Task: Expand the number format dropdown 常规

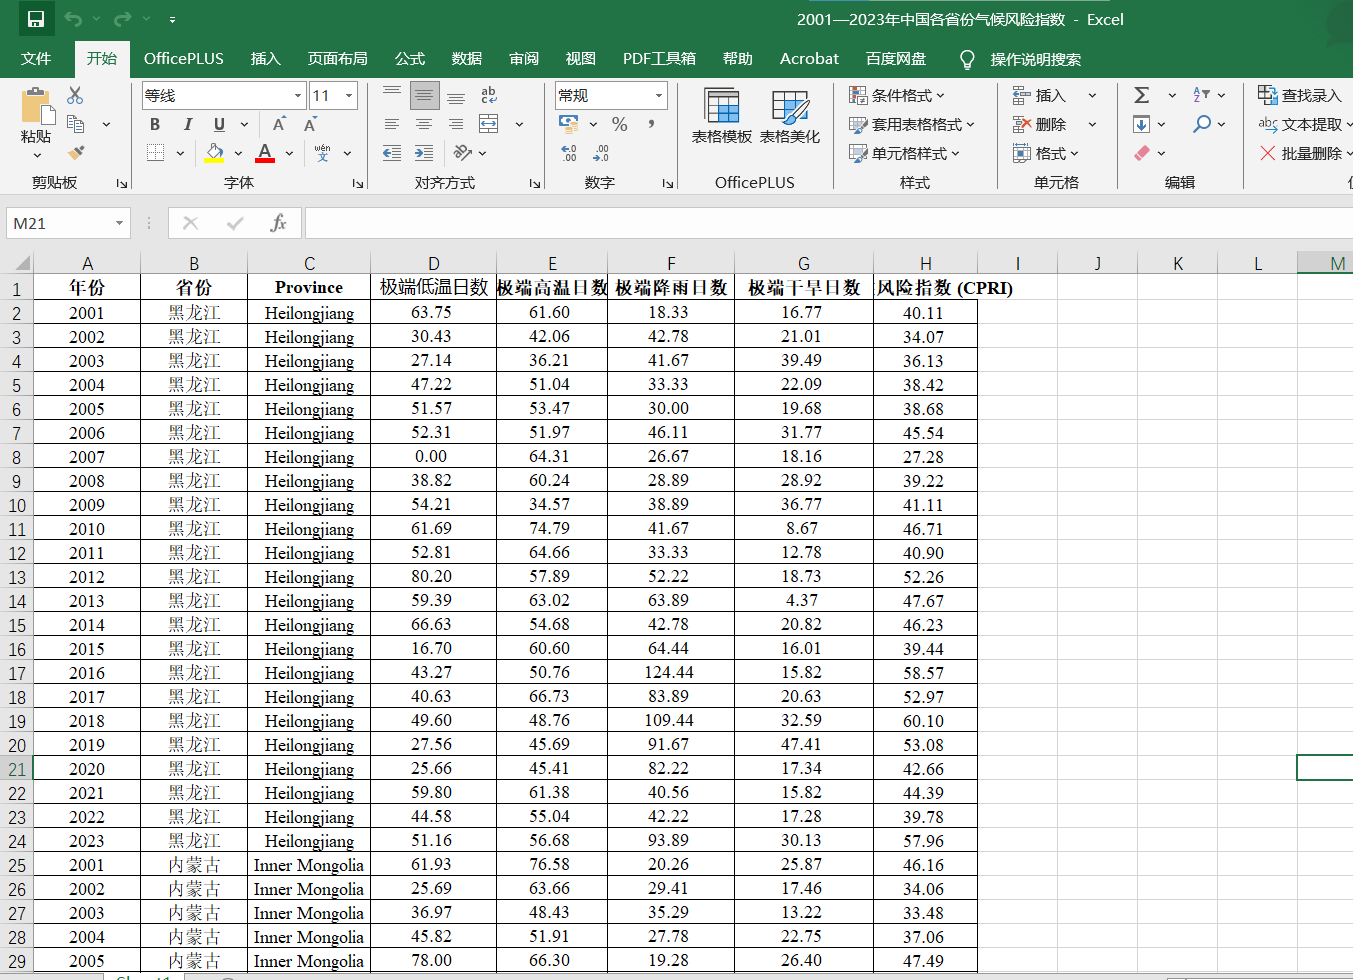Action: click(659, 96)
